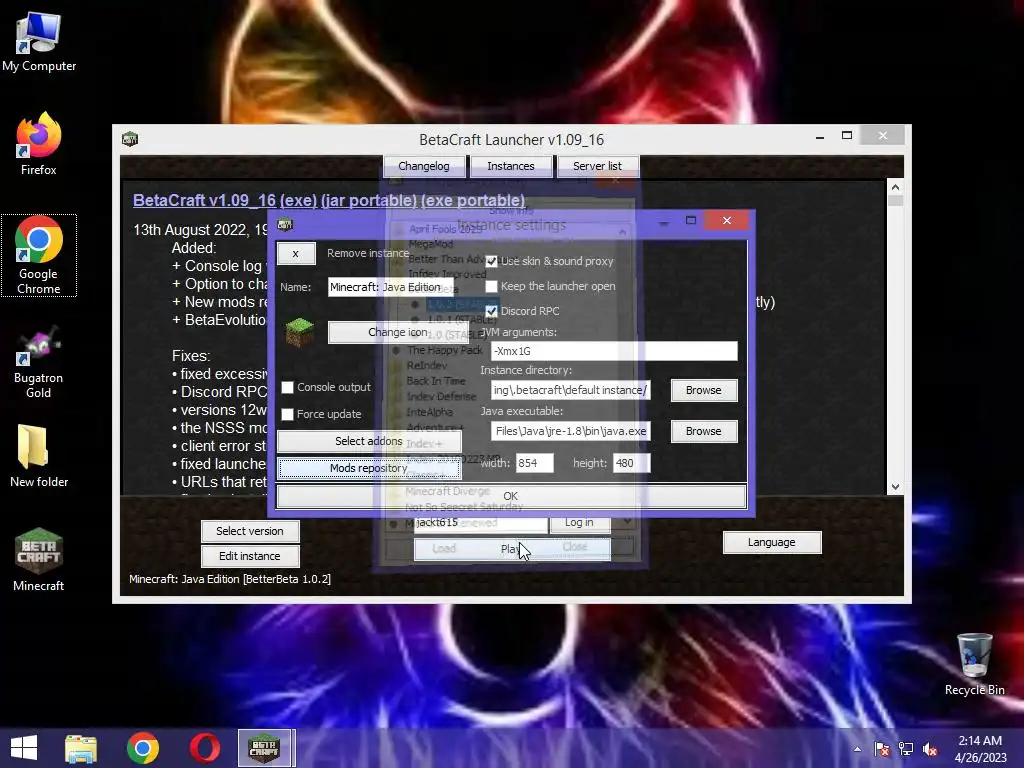Maximize the Instance settings window
Image resolution: width=1024 pixels, height=768 pixels.
click(691, 221)
